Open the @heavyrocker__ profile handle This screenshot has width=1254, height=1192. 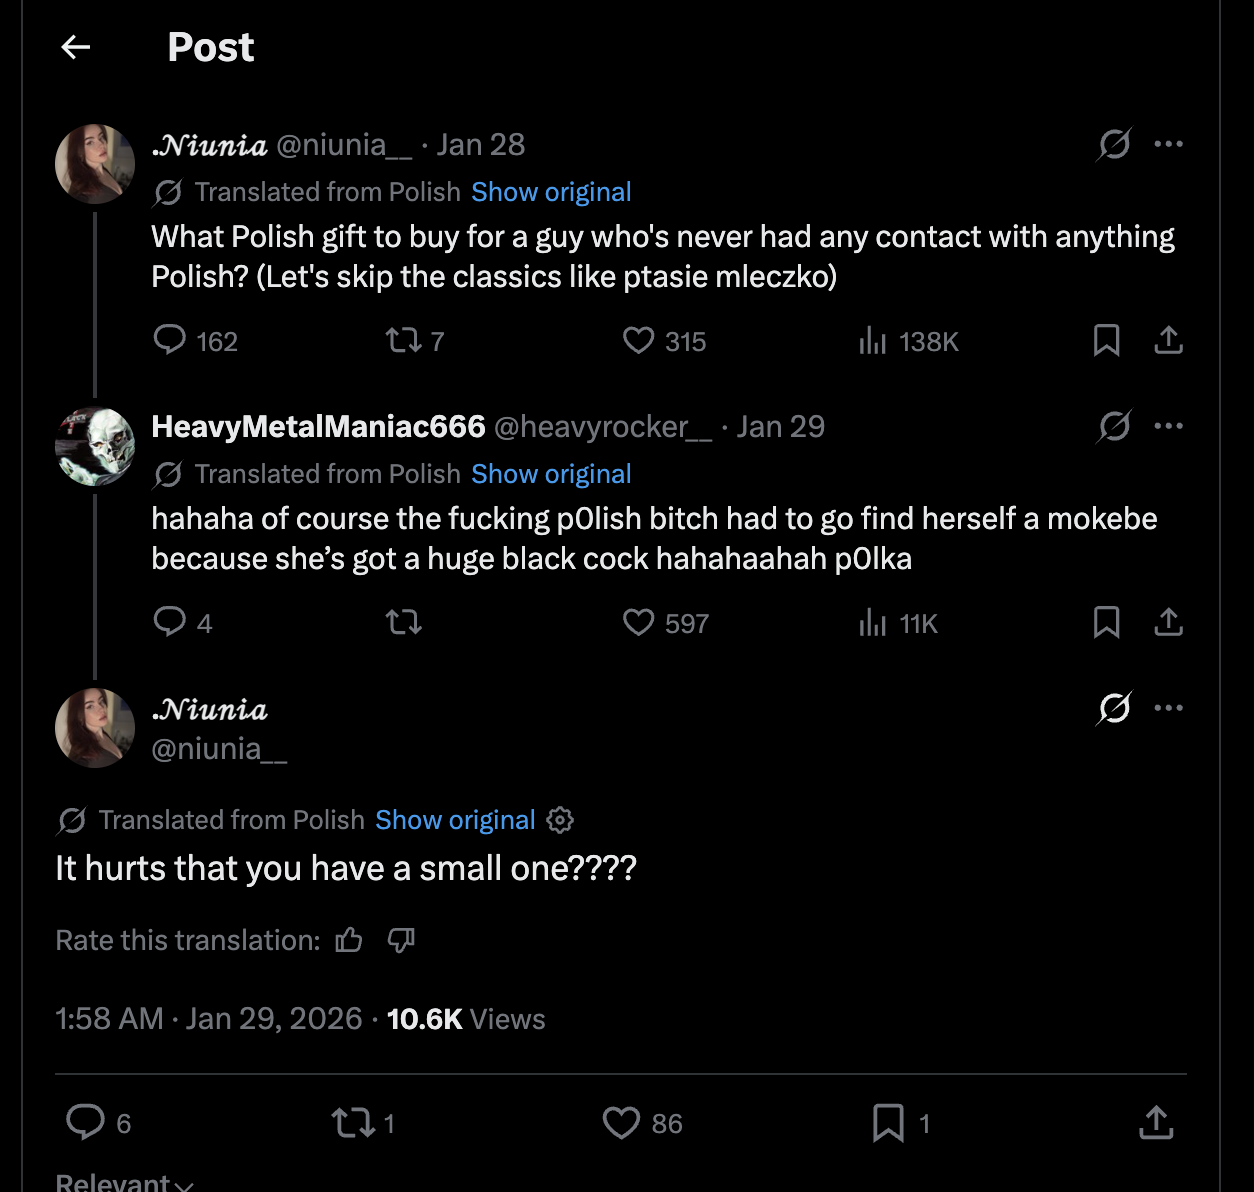click(x=603, y=427)
